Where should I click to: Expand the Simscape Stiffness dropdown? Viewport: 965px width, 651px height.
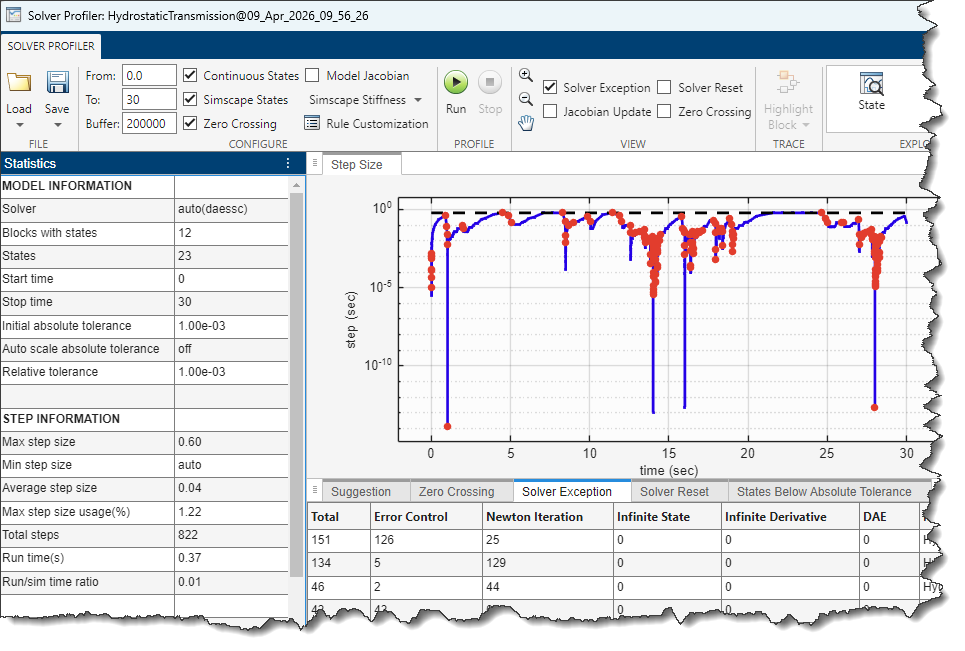coord(418,100)
